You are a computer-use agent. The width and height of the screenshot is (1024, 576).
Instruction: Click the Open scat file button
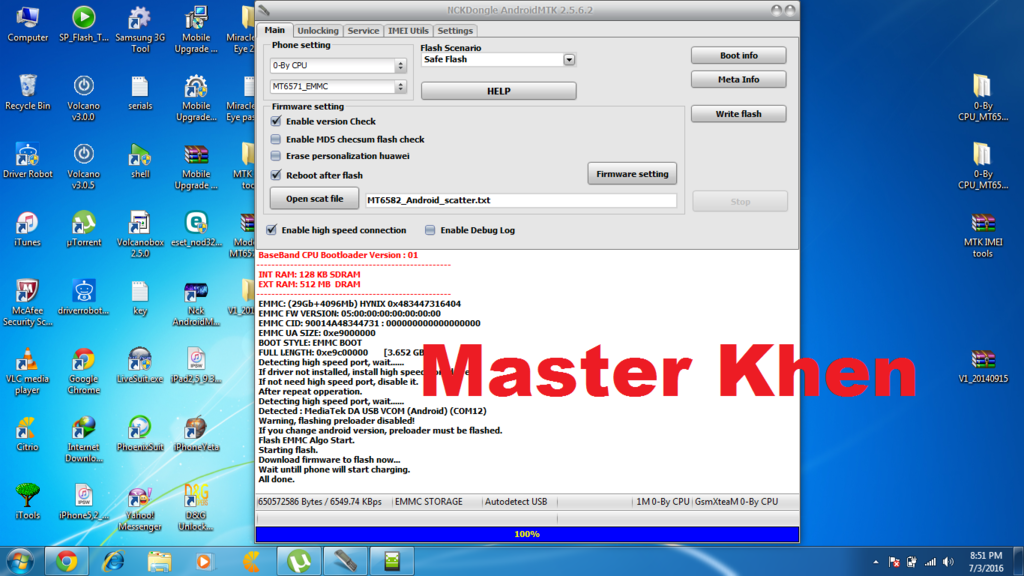coord(314,199)
